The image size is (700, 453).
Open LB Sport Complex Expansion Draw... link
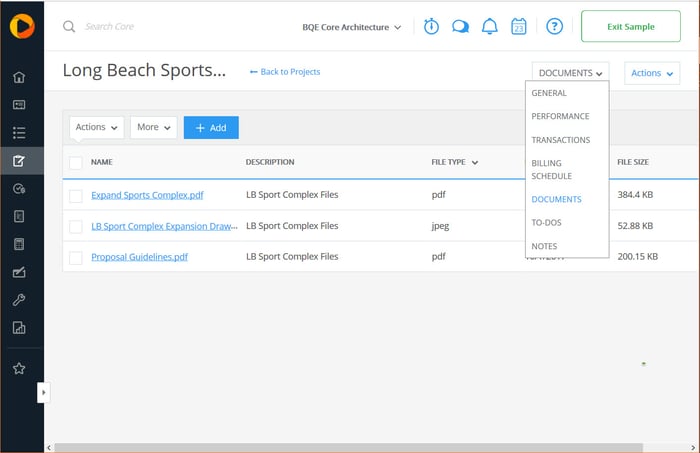point(164,226)
